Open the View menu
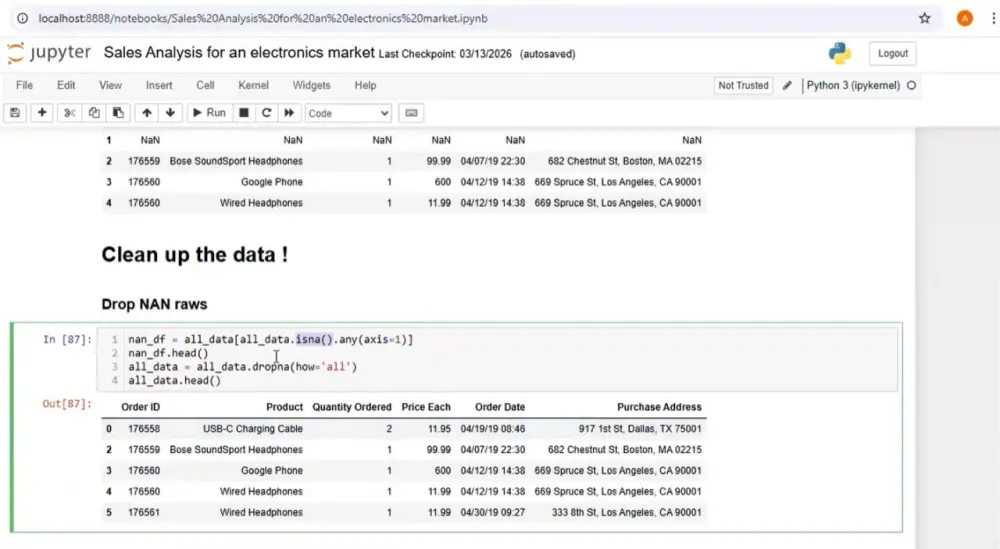1000x549 pixels. pos(110,85)
